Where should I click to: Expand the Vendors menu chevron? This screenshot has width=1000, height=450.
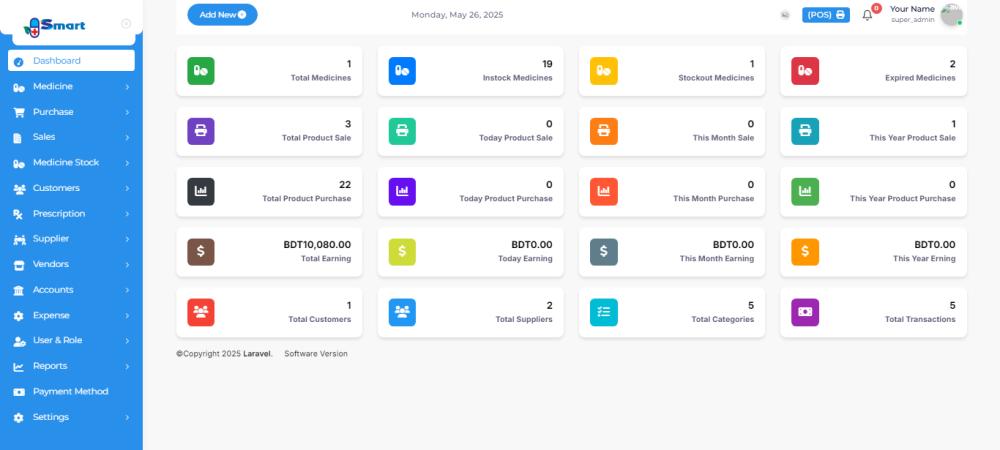point(127,265)
